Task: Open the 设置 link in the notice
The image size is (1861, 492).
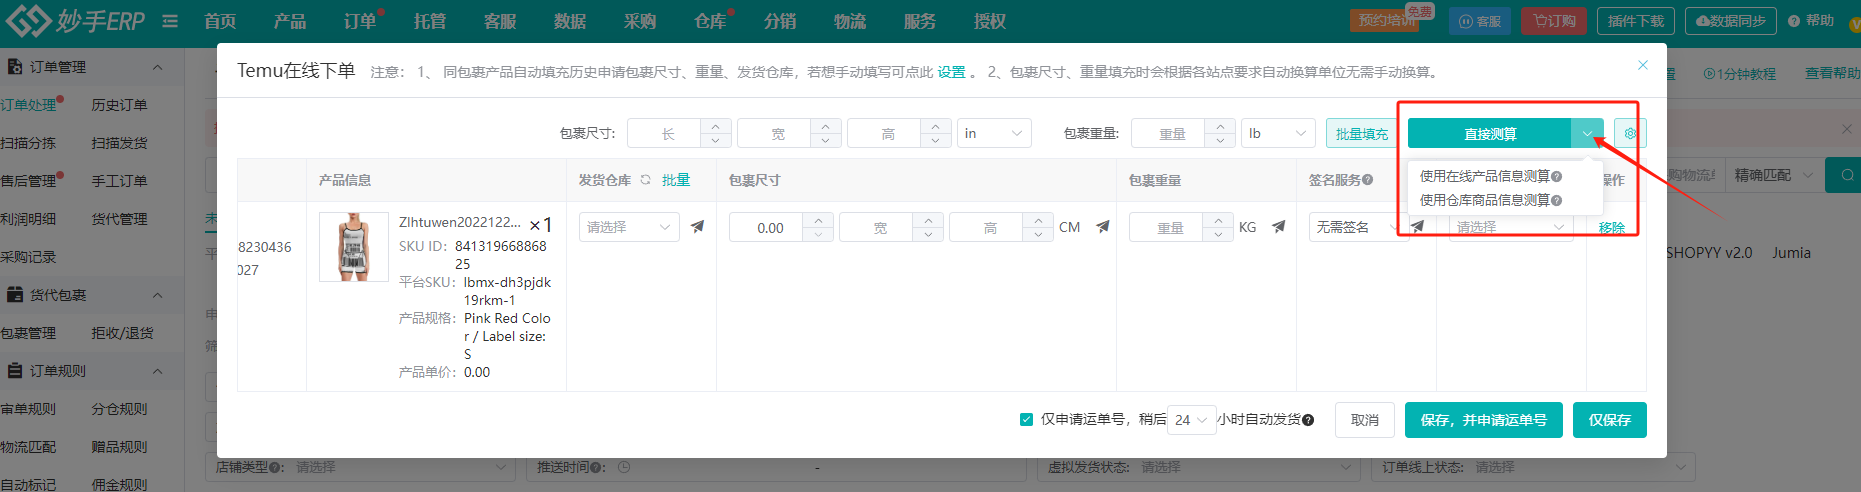Action: point(951,72)
